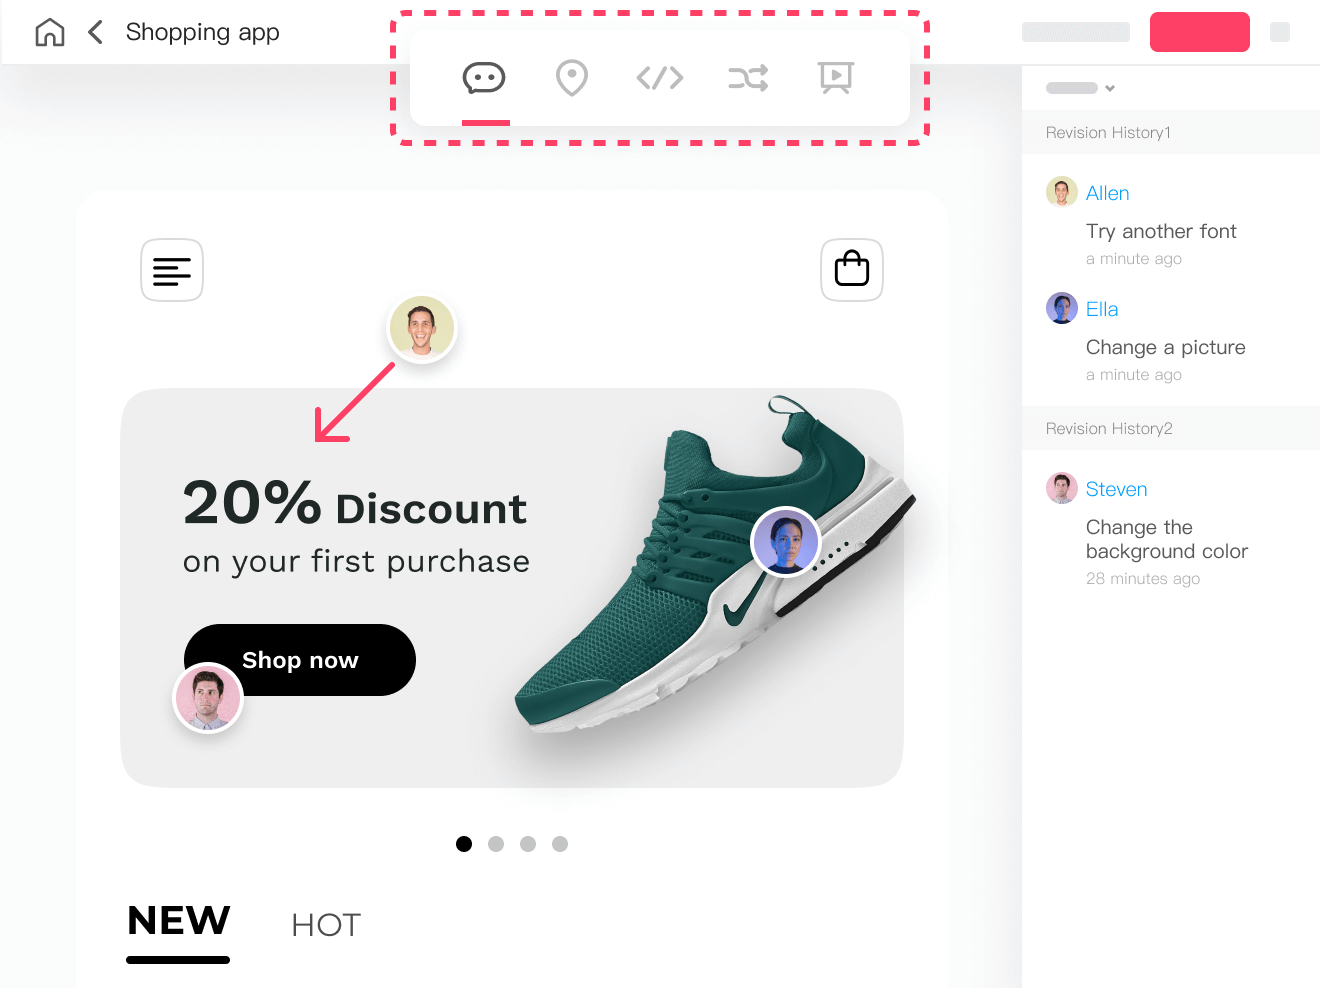Select the last carousel dot
Screen dimensions: 1320x988
point(560,844)
